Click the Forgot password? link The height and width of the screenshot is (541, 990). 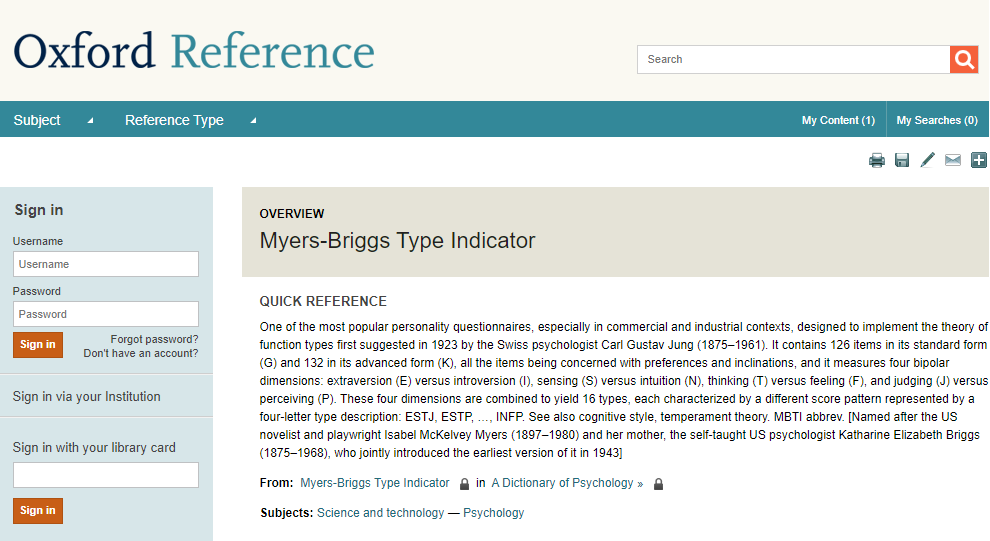click(x=154, y=340)
